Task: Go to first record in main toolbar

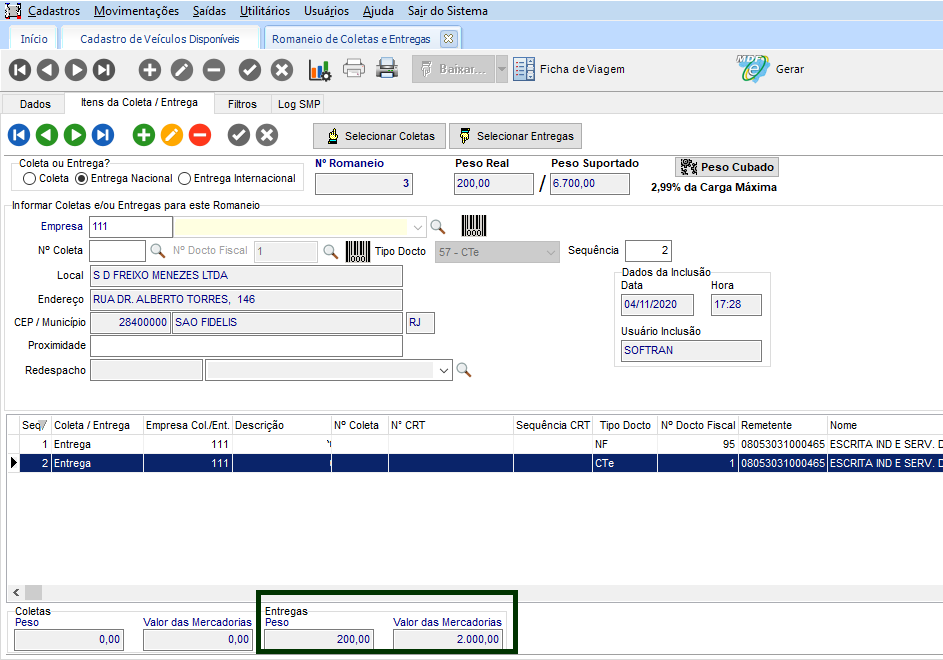Action: pyautogui.click(x=20, y=70)
